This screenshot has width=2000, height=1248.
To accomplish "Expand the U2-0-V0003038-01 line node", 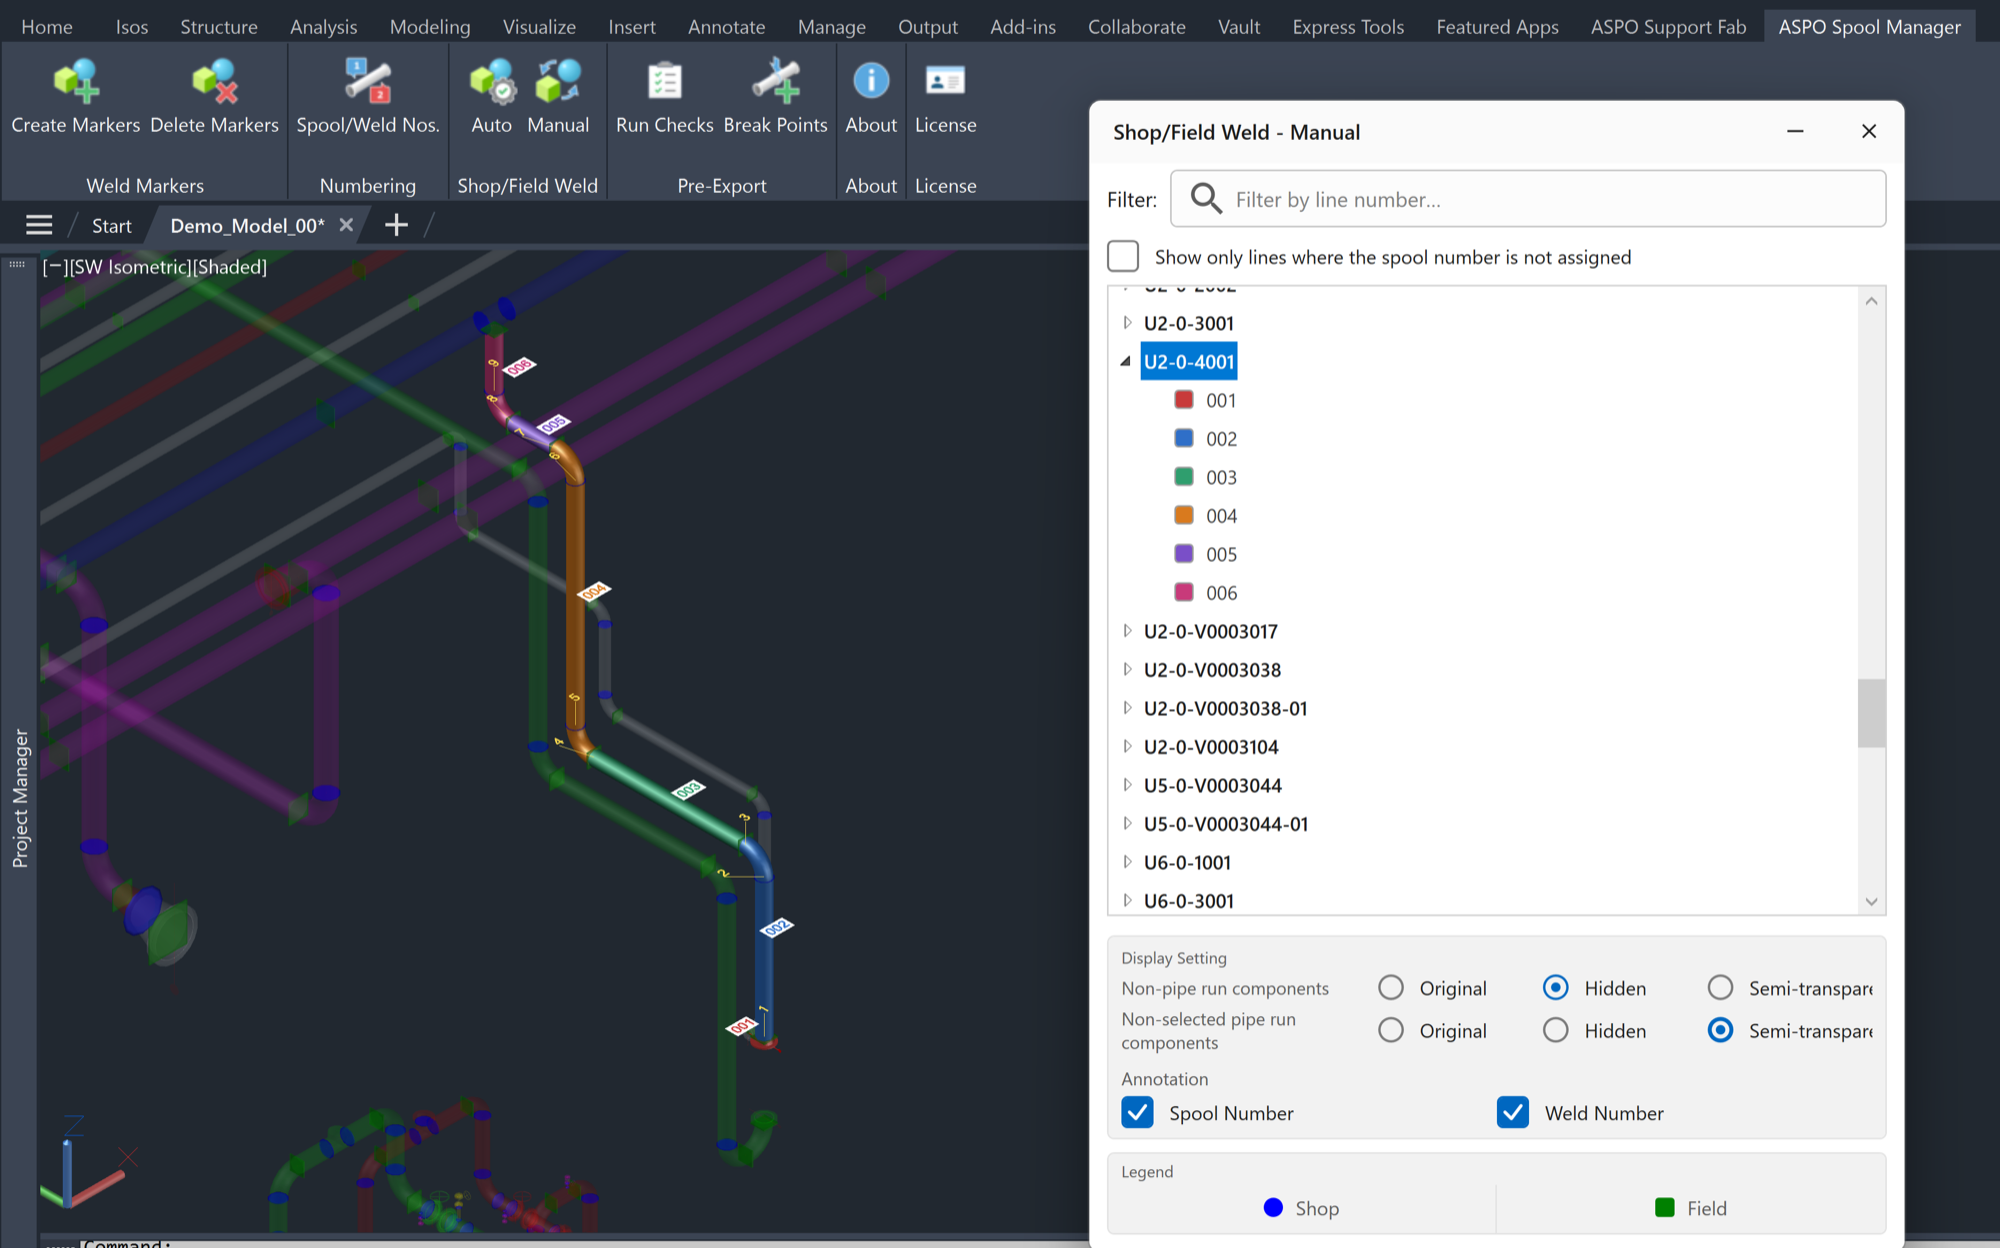I will pyautogui.click(x=1127, y=707).
